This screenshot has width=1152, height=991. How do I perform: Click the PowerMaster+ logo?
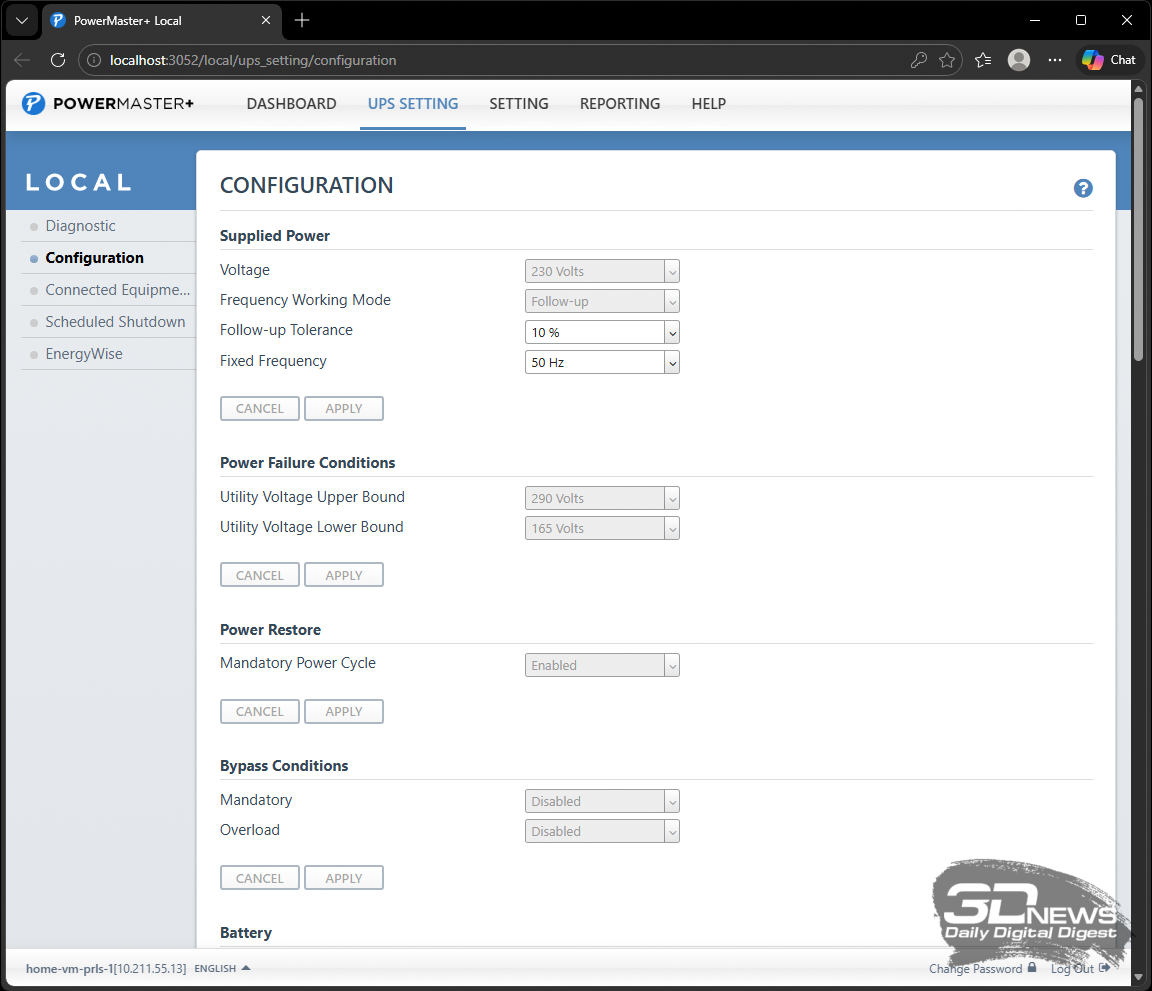108,104
